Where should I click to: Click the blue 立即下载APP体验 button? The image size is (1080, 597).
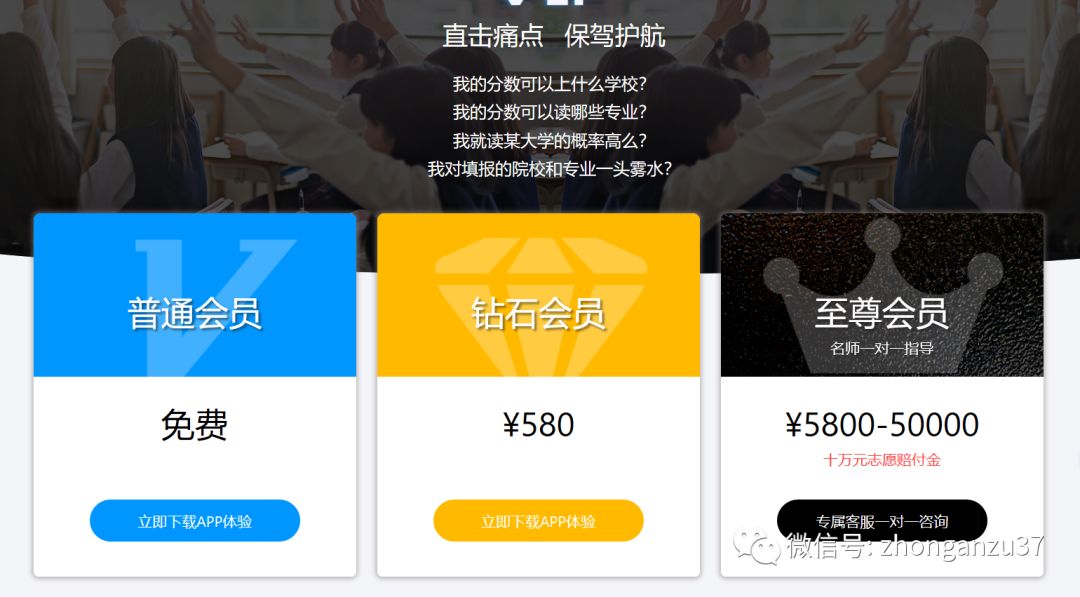pyautogui.click(x=195, y=521)
